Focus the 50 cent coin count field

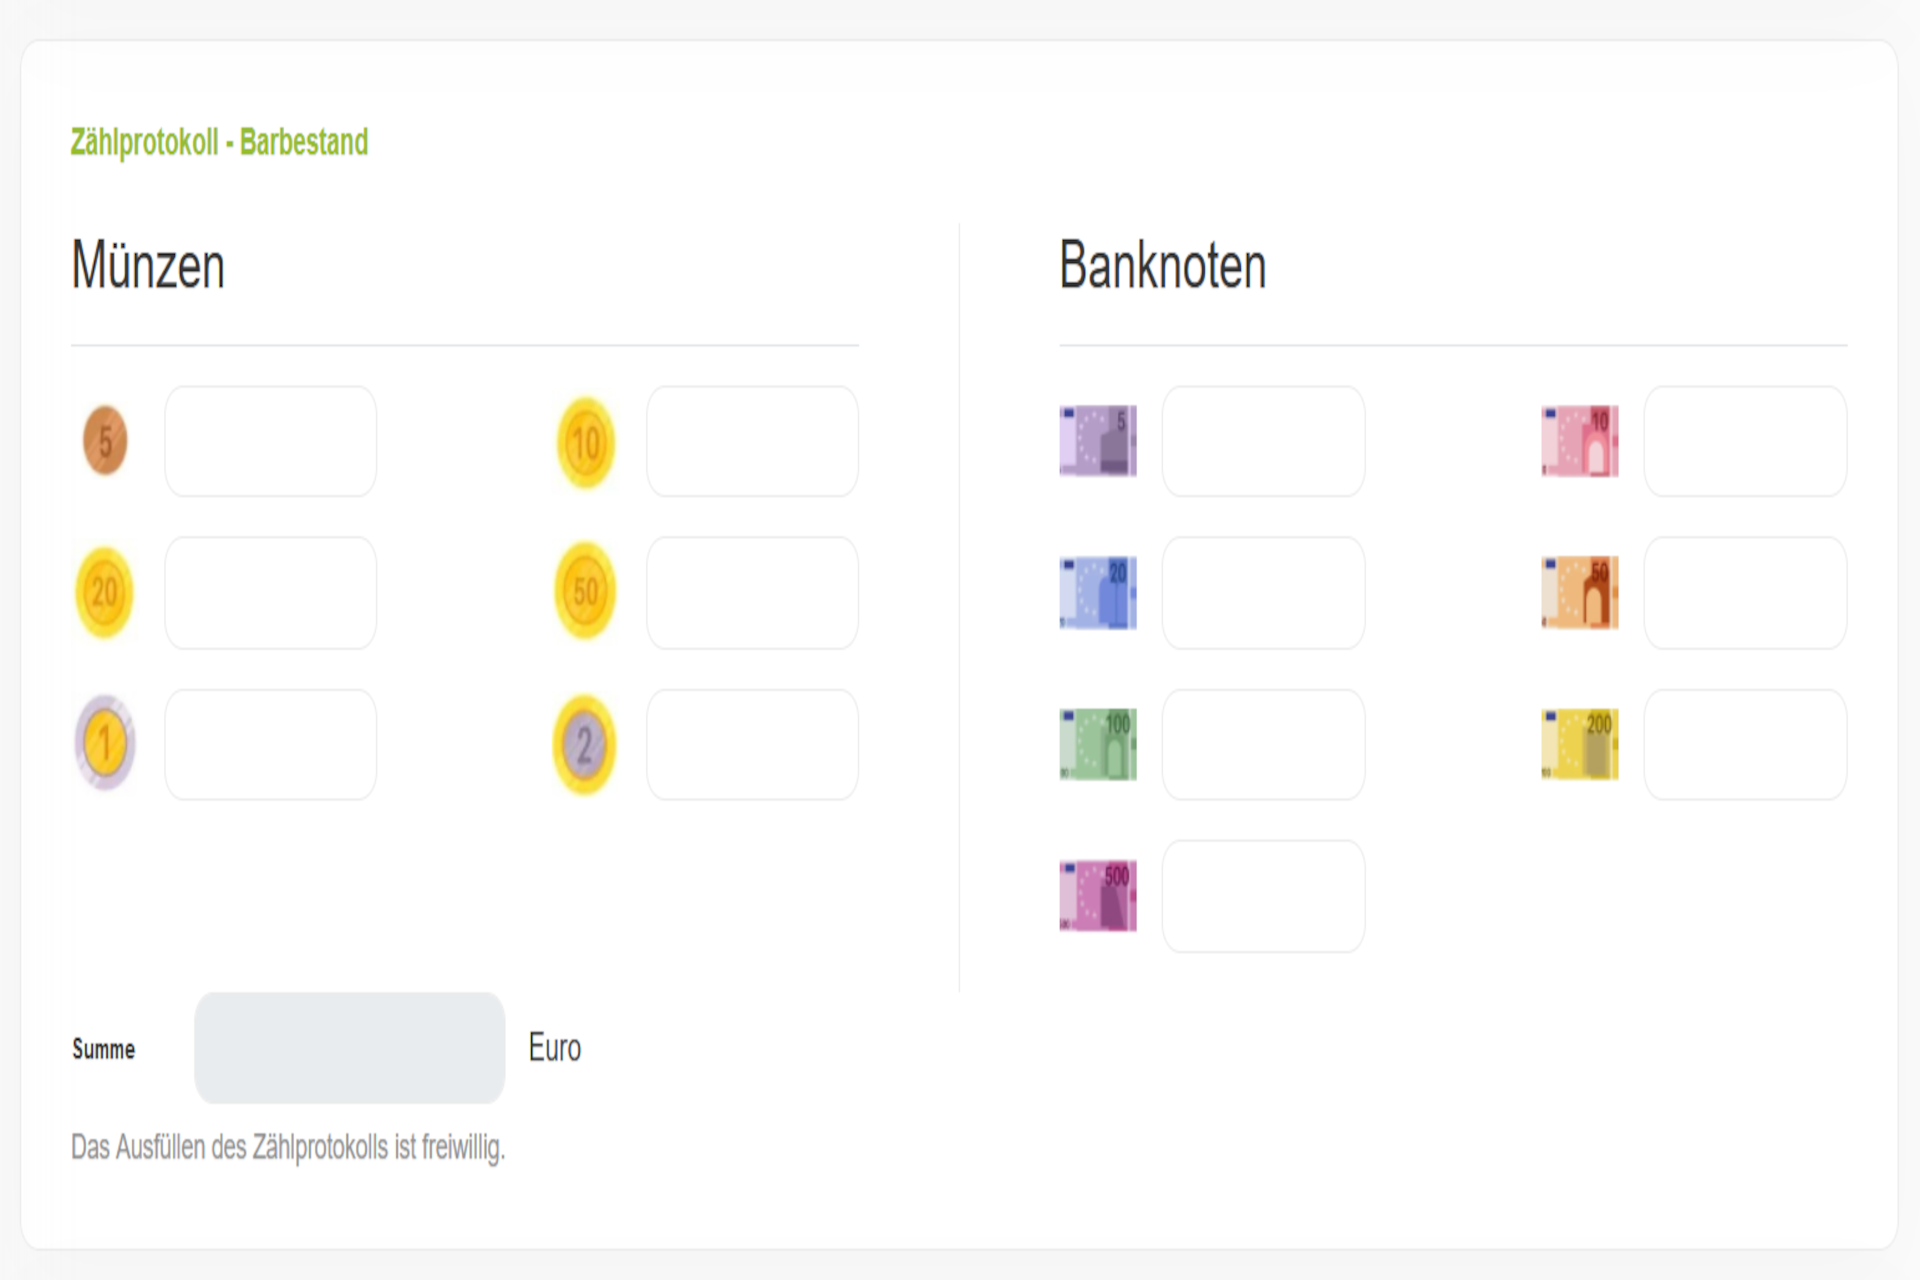752,593
